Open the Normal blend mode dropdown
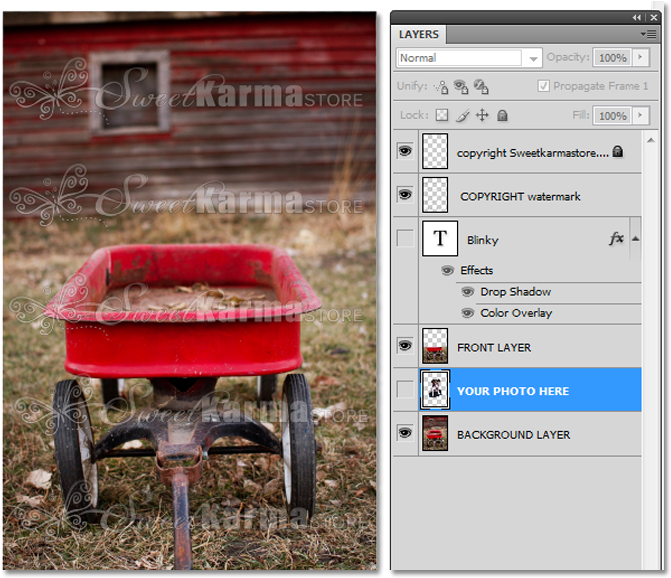The width and height of the screenshot is (671, 578). 469,58
